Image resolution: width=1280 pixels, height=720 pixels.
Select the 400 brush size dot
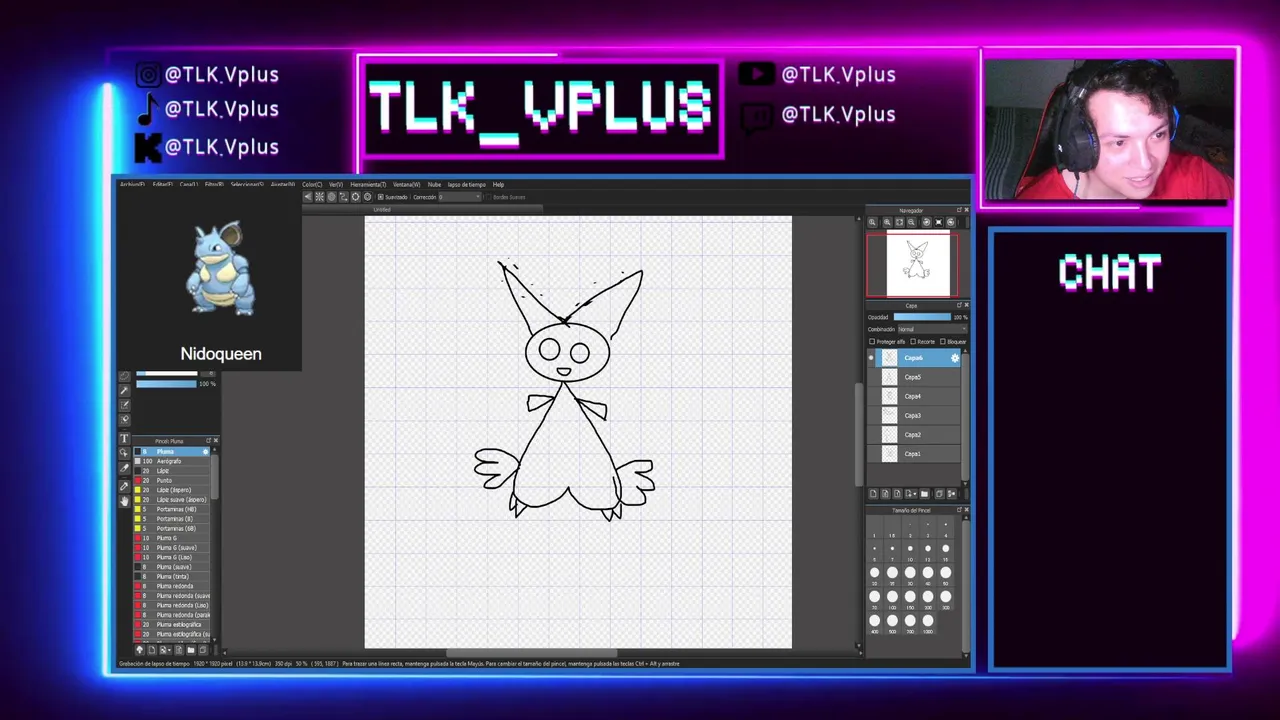click(x=874, y=620)
